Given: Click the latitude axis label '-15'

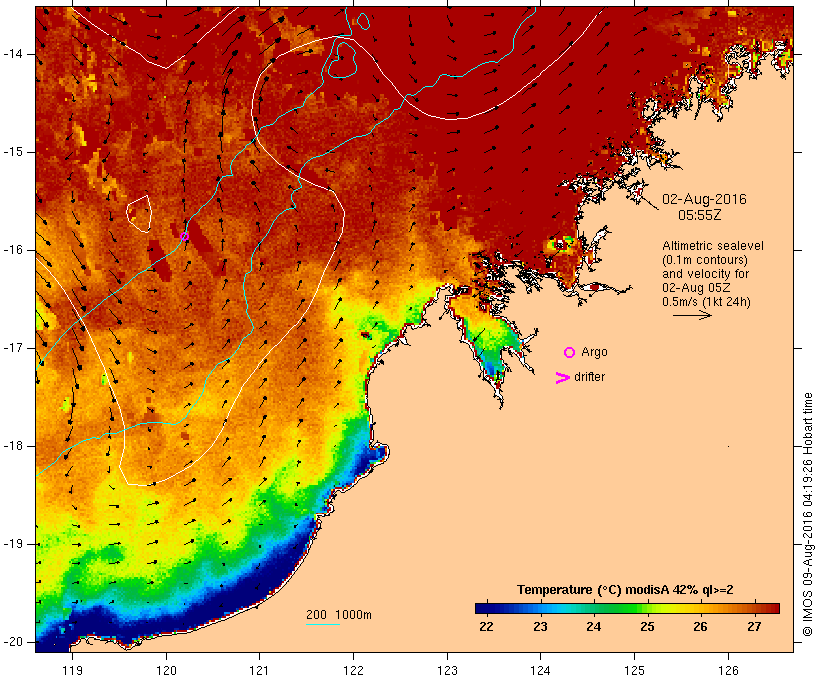Looking at the screenshot, I should click(x=13, y=152).
